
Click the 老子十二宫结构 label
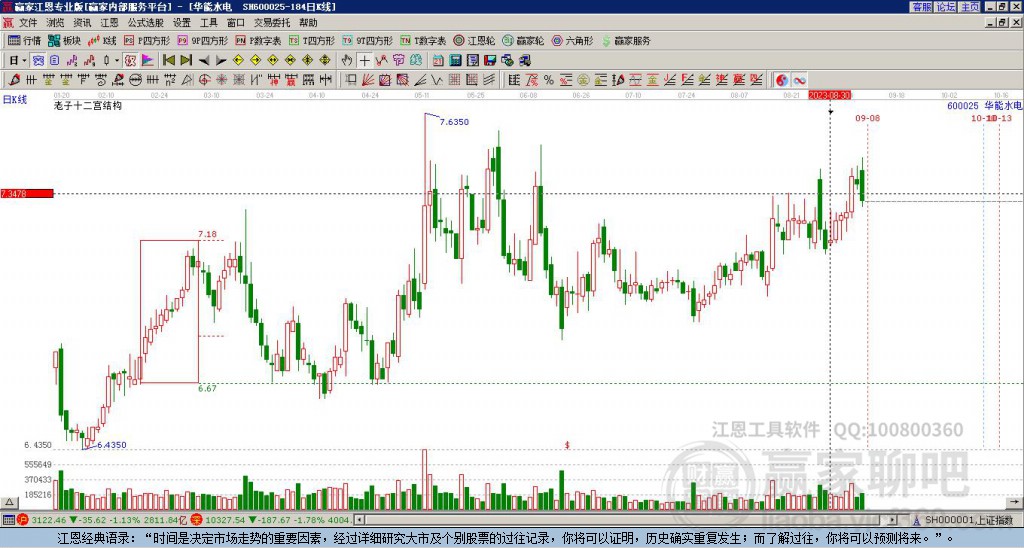[x=88, y=105]
